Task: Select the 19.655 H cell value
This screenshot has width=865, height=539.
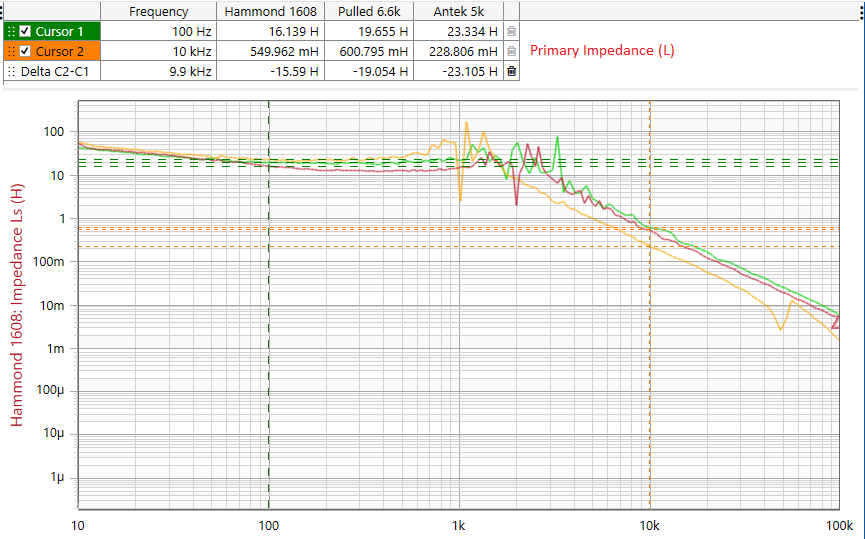Action: point(369,31)
